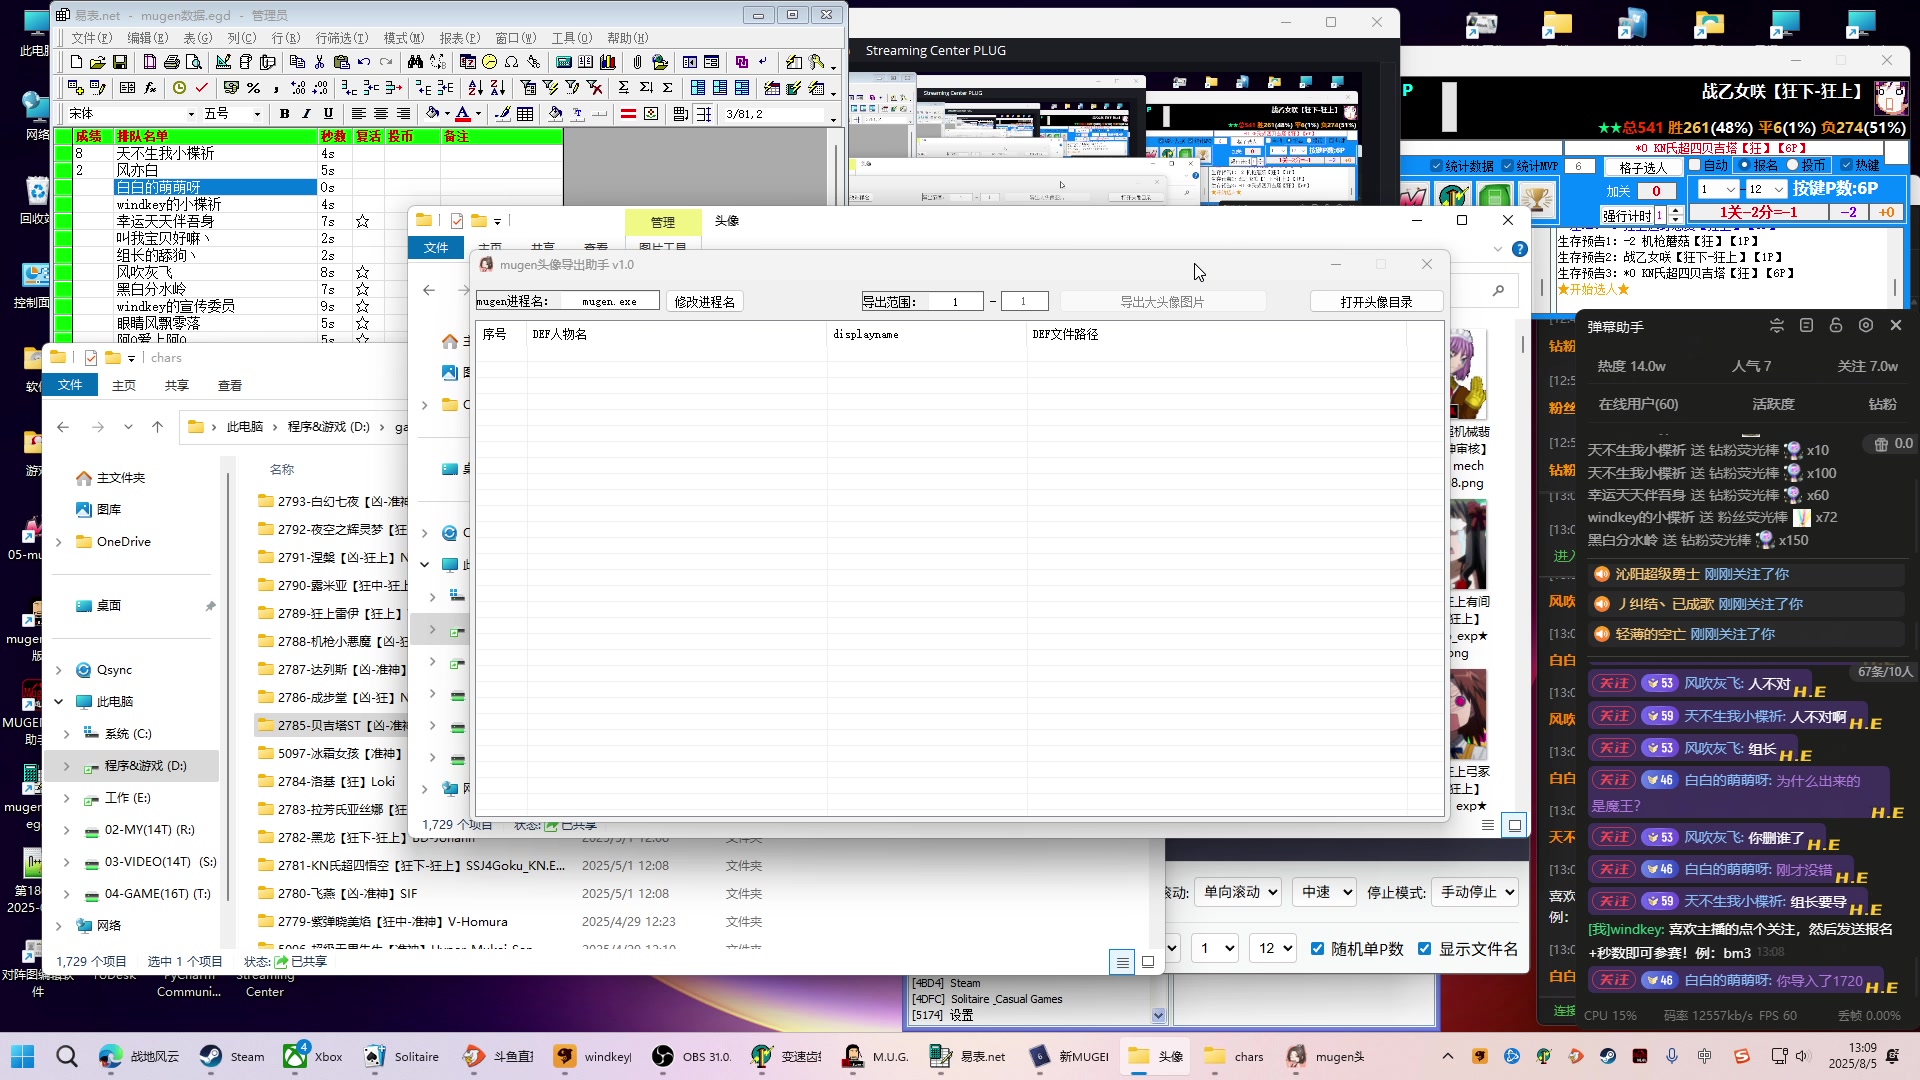Click the large icons view toggle in chars window
Viewport: 1920px width, 1080px height.
pyautogui.click(x=1148, y=962)
